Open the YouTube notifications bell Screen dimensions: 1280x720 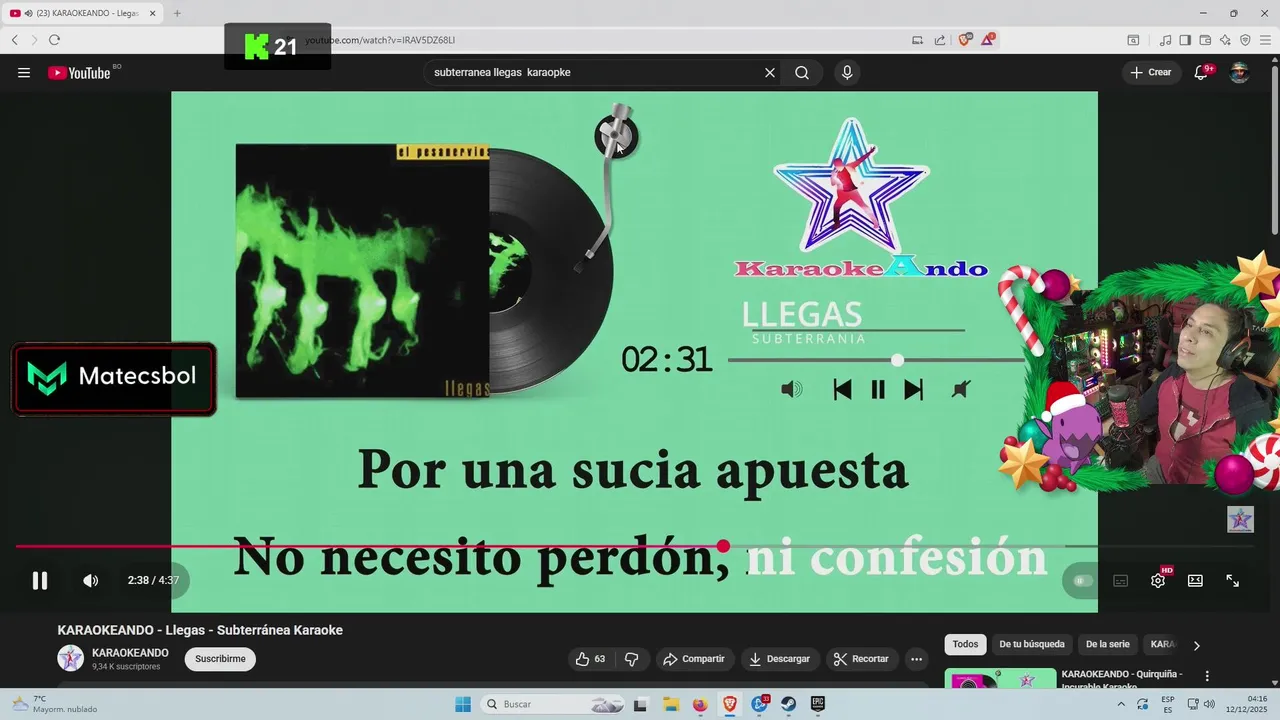click(x=1202, y=72)
